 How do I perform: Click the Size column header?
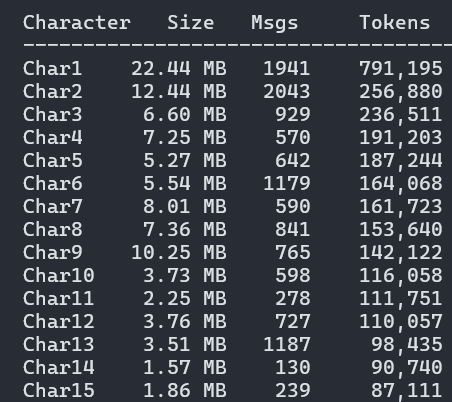pyautogui.click(x=191, y=23)
